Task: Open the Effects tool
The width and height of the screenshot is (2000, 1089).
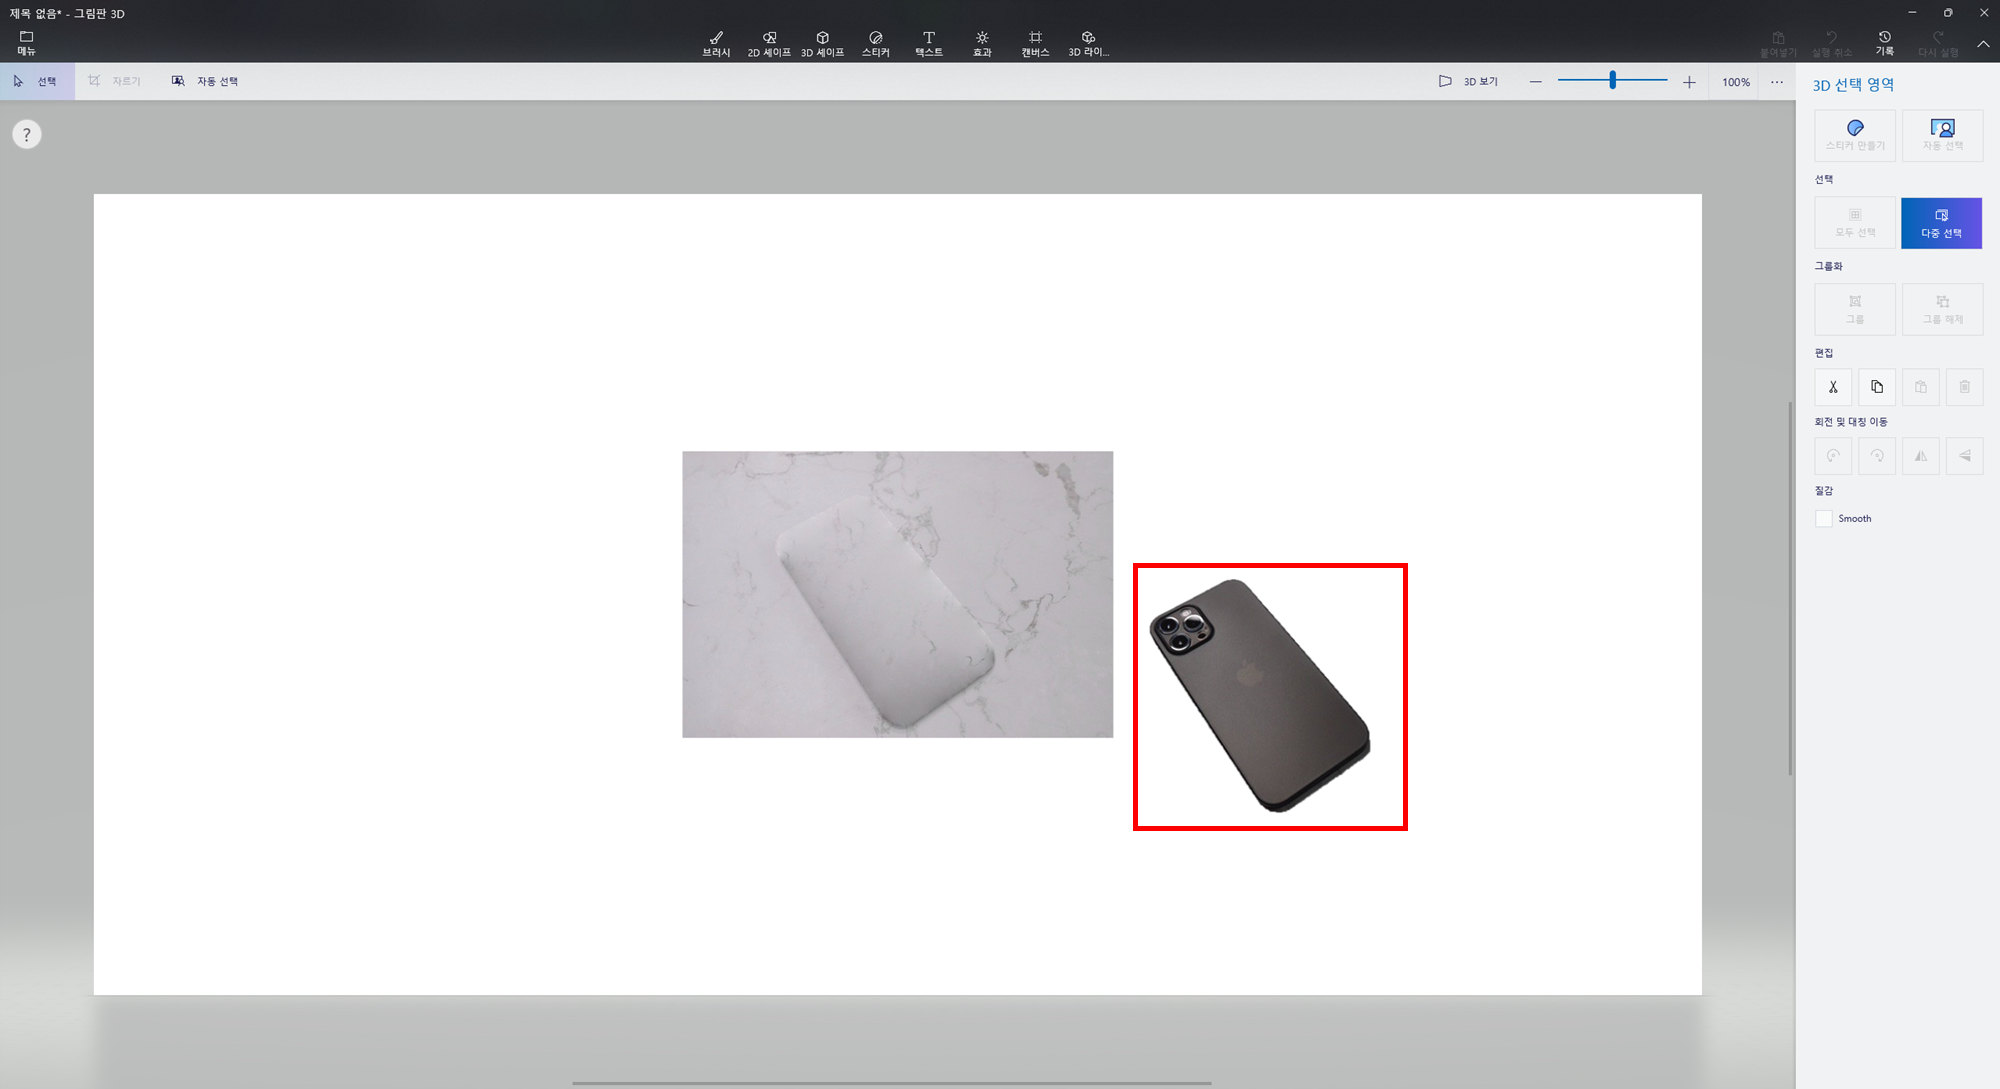Action: pos(982,43)
